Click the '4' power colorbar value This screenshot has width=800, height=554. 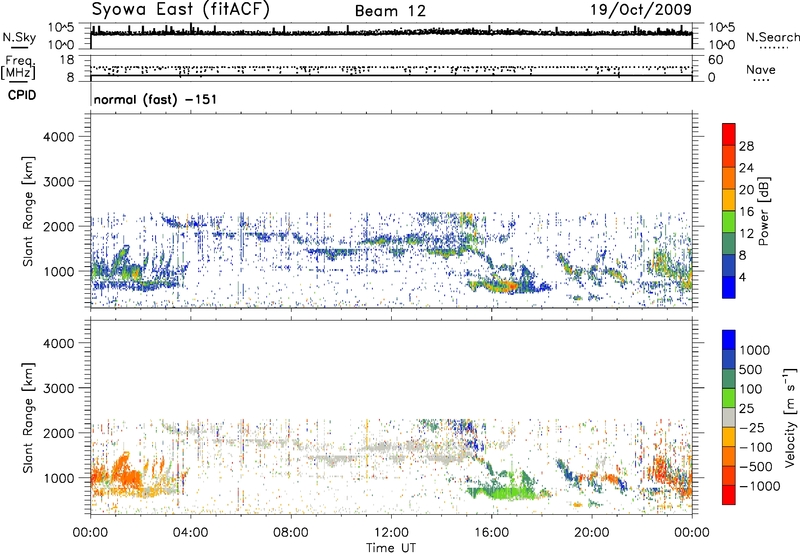tap(743, 277)
